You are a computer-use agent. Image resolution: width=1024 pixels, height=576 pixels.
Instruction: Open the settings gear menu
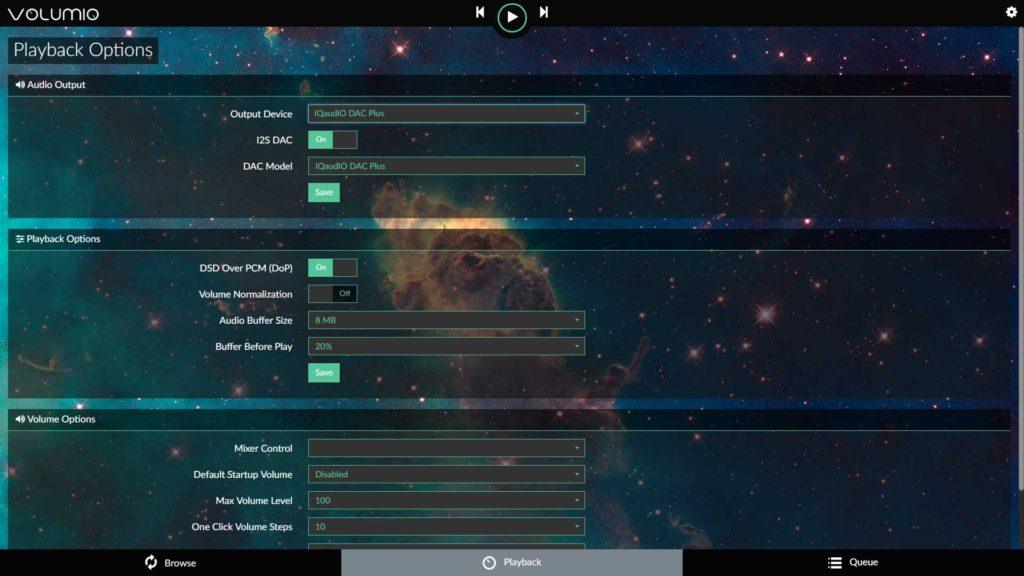pyautogui.click(x=1011, y=13)
